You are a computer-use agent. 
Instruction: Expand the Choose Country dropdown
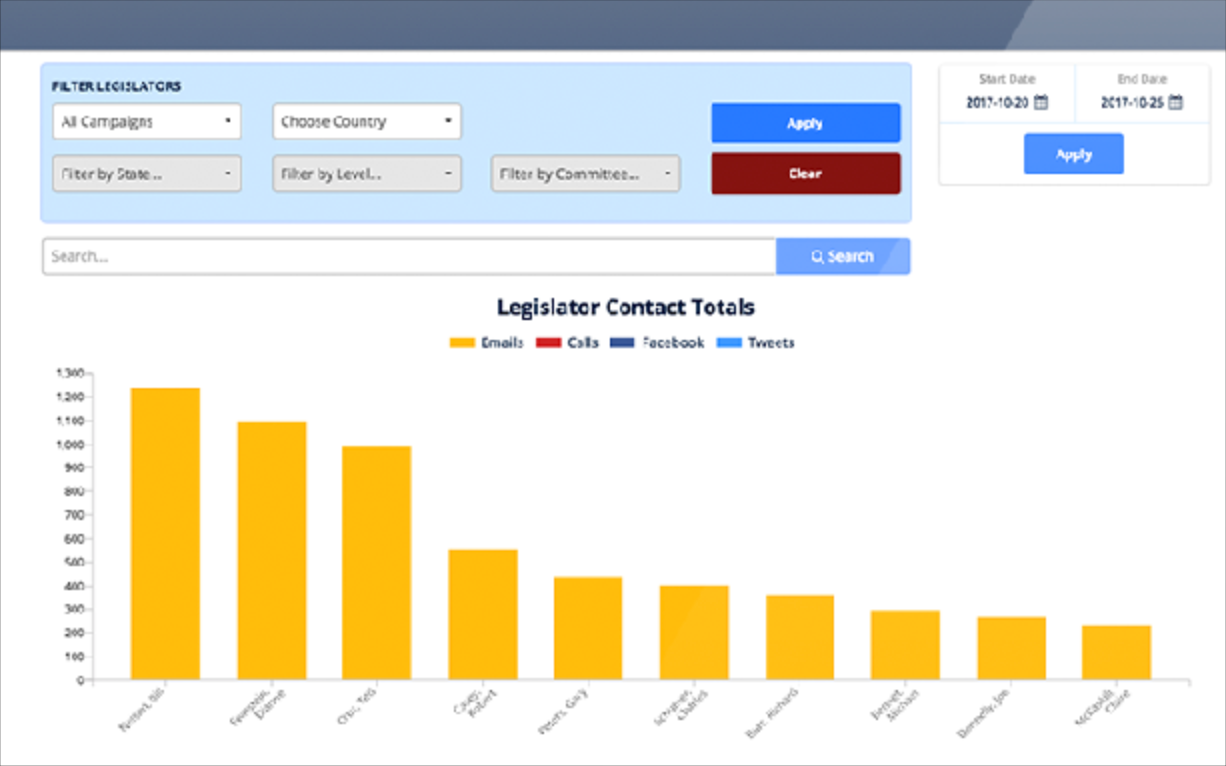click(366, 121)
